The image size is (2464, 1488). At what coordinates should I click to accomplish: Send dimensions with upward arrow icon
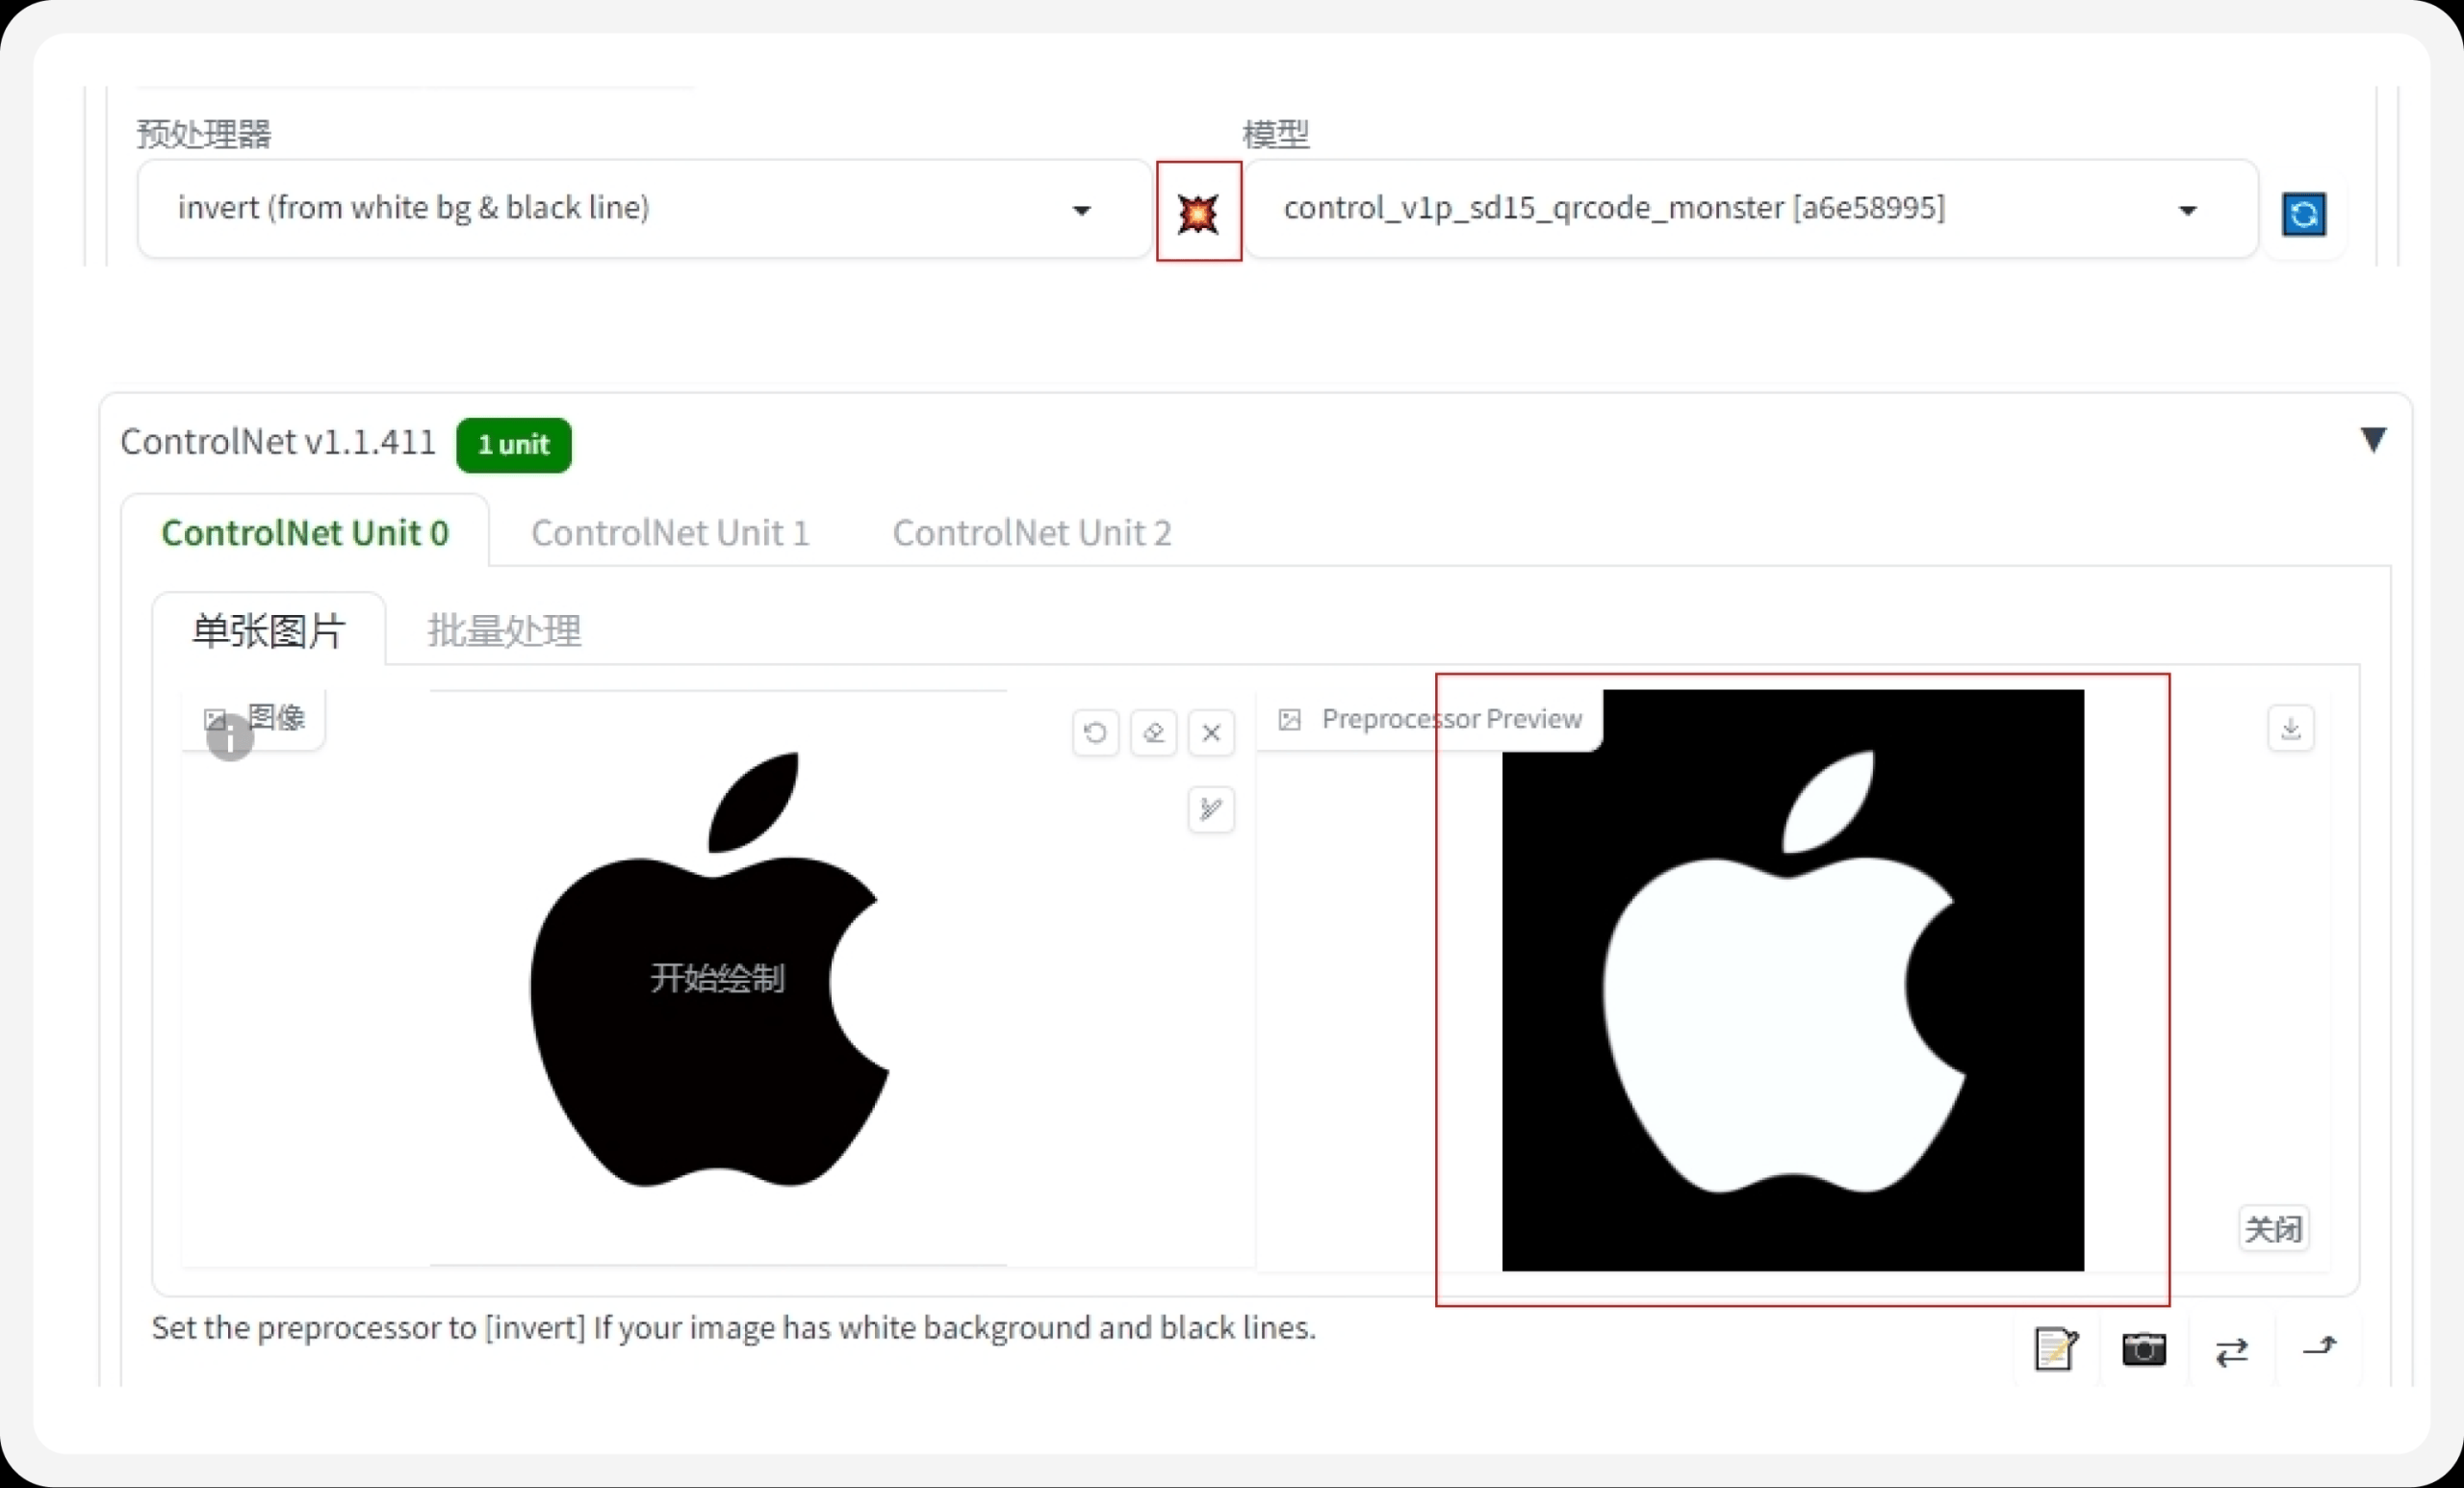2320,1347
